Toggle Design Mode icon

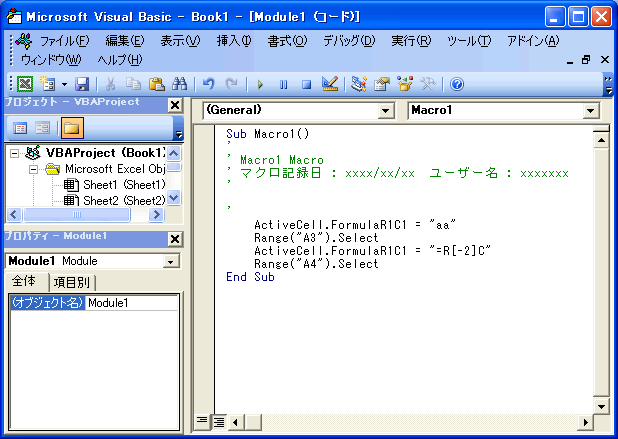[330, 84]
